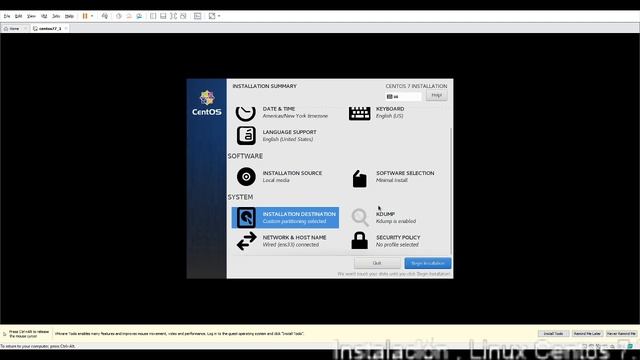Open the Help menu in VMware
The height and width of the screenshot is (360, 640).
[x=69, y=16]
